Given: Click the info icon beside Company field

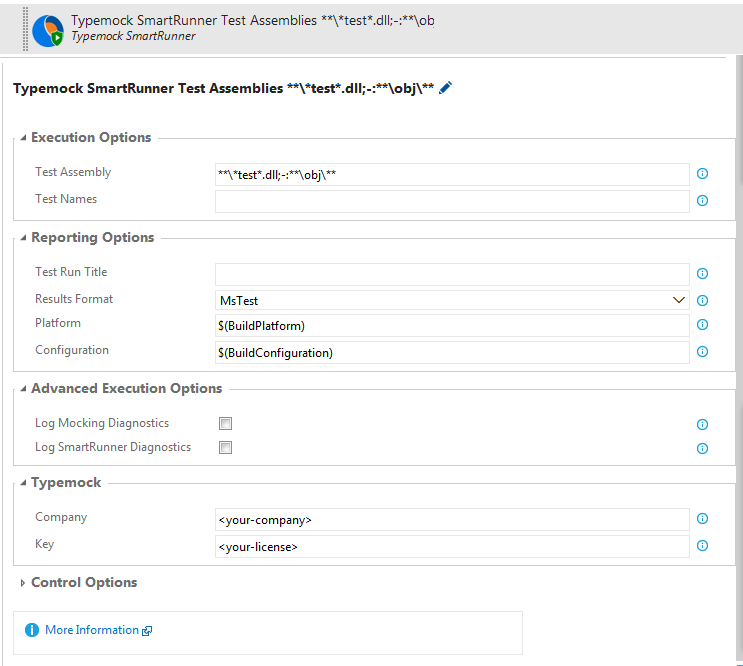Looking at the screenshot, I should 702,519.
